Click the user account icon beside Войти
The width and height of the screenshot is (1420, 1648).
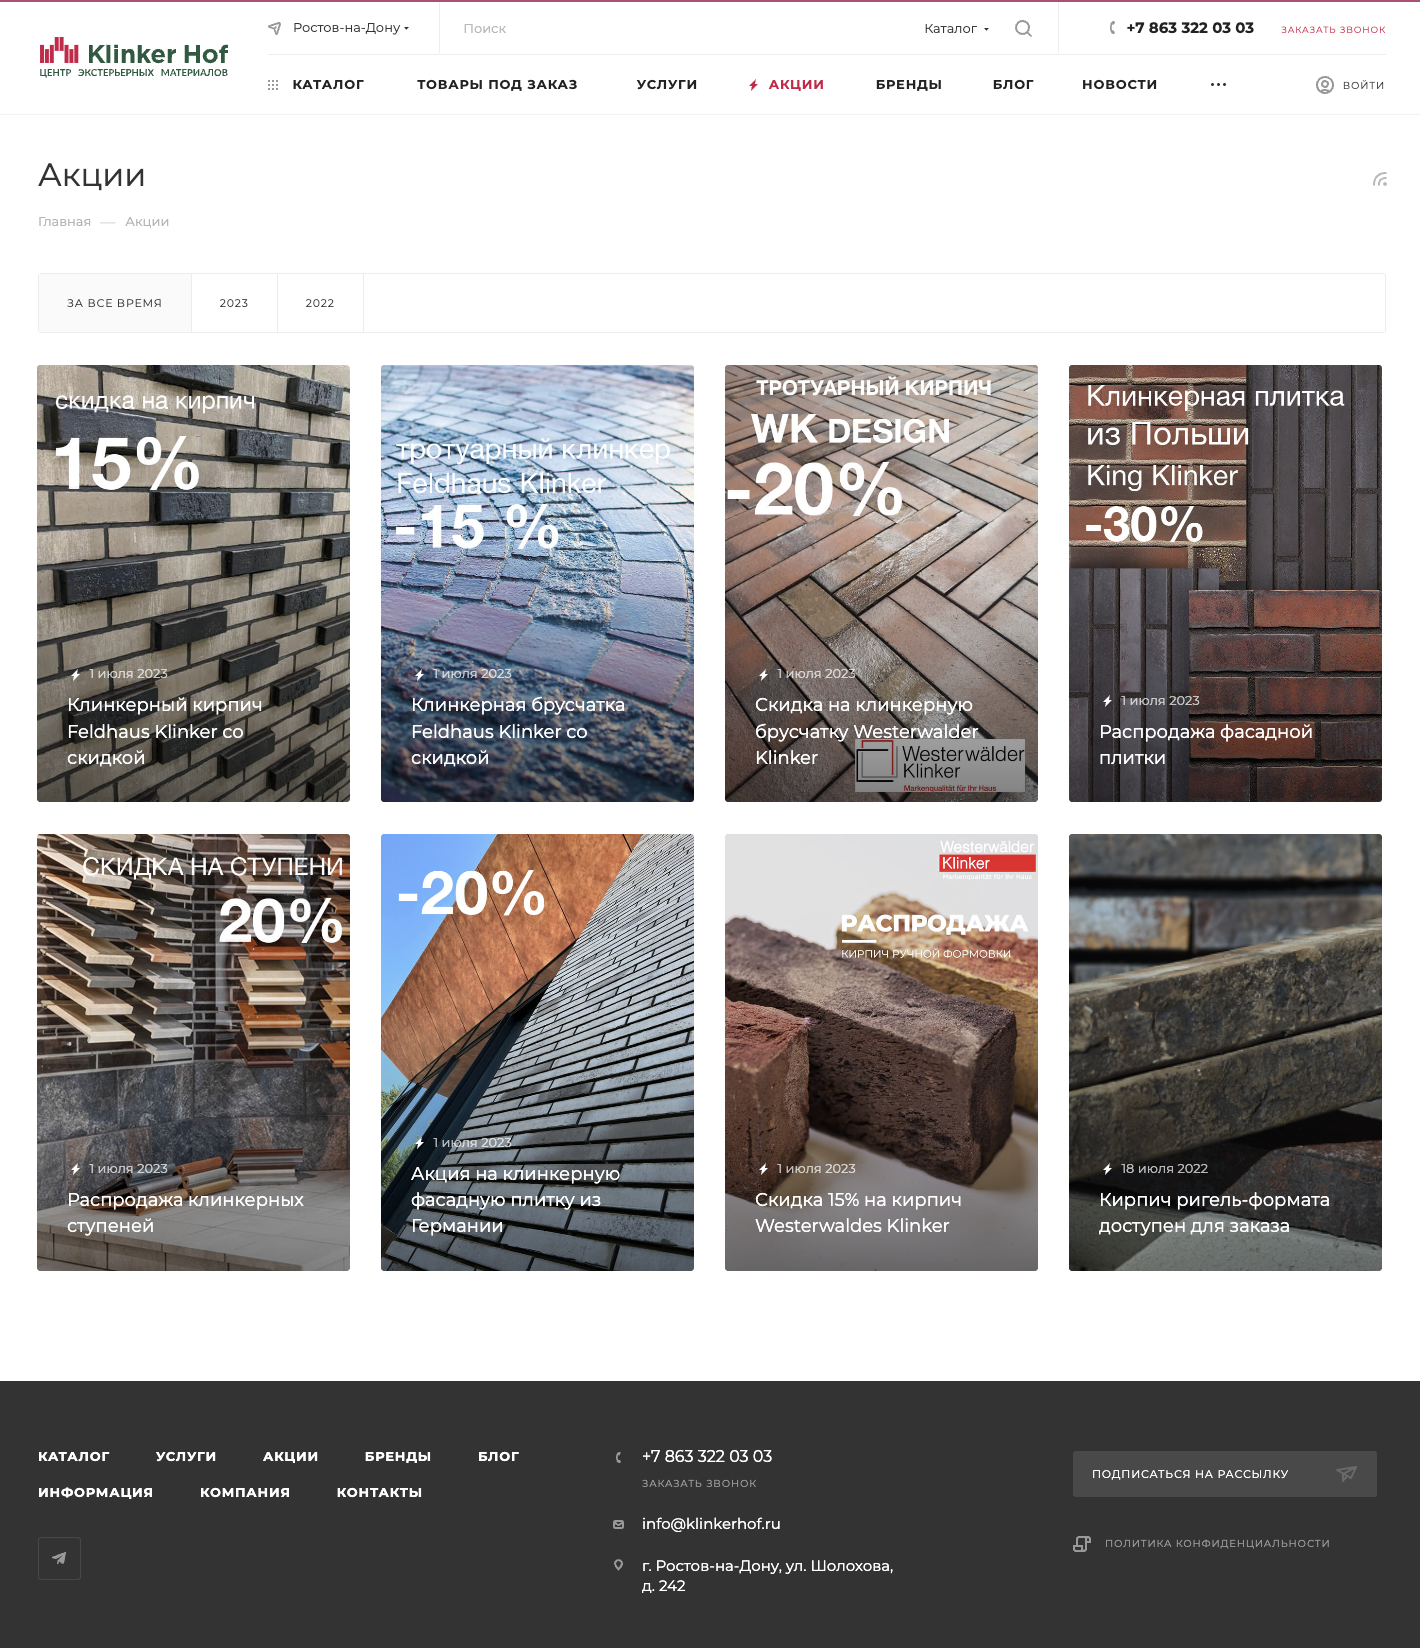pos(1325,85)
